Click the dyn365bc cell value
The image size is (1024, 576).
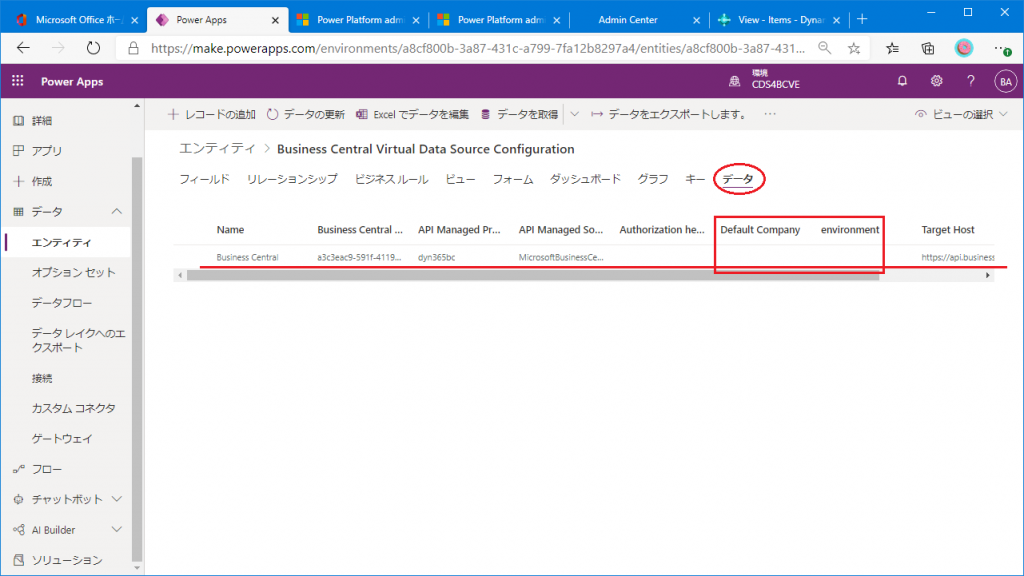click(x=436, y=257)
